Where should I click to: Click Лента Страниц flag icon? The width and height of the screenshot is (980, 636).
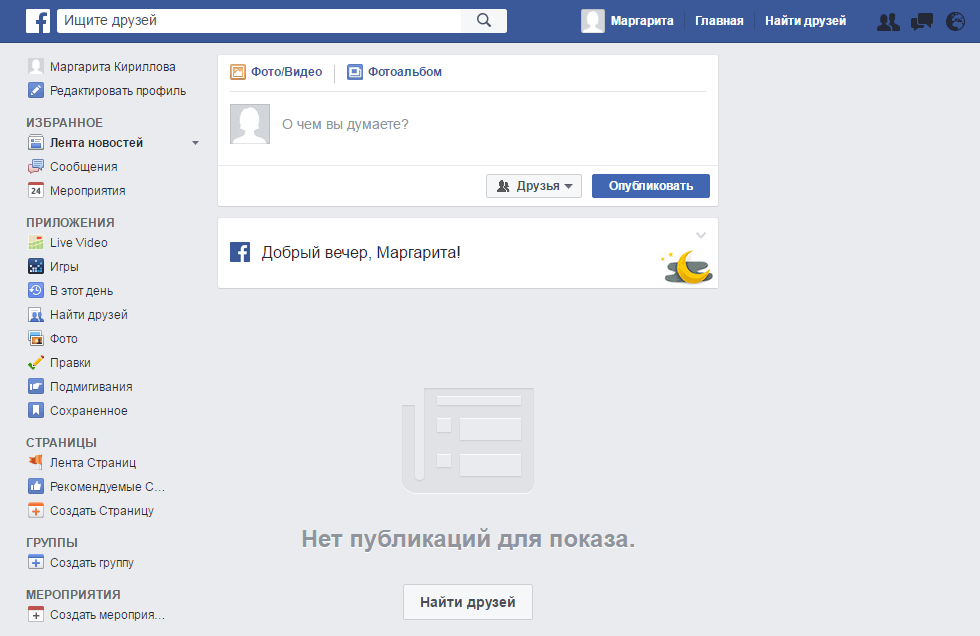pos(36,462)
